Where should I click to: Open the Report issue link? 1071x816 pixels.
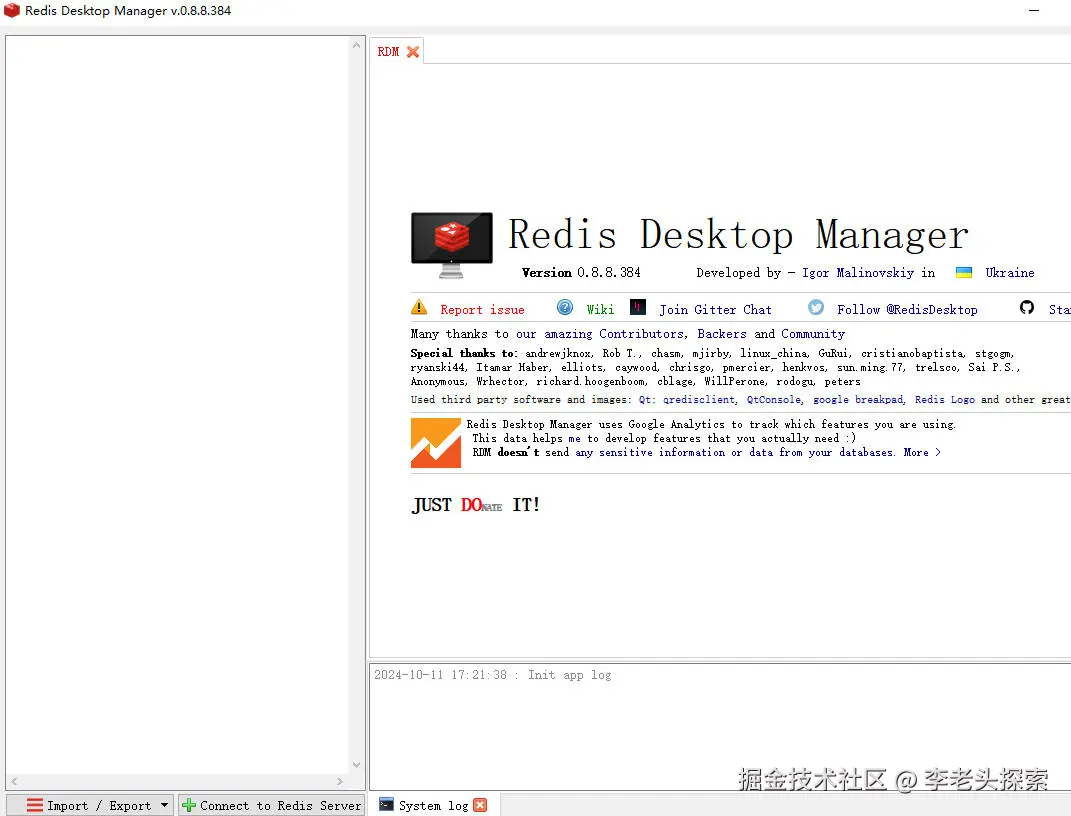coord(482,309)
